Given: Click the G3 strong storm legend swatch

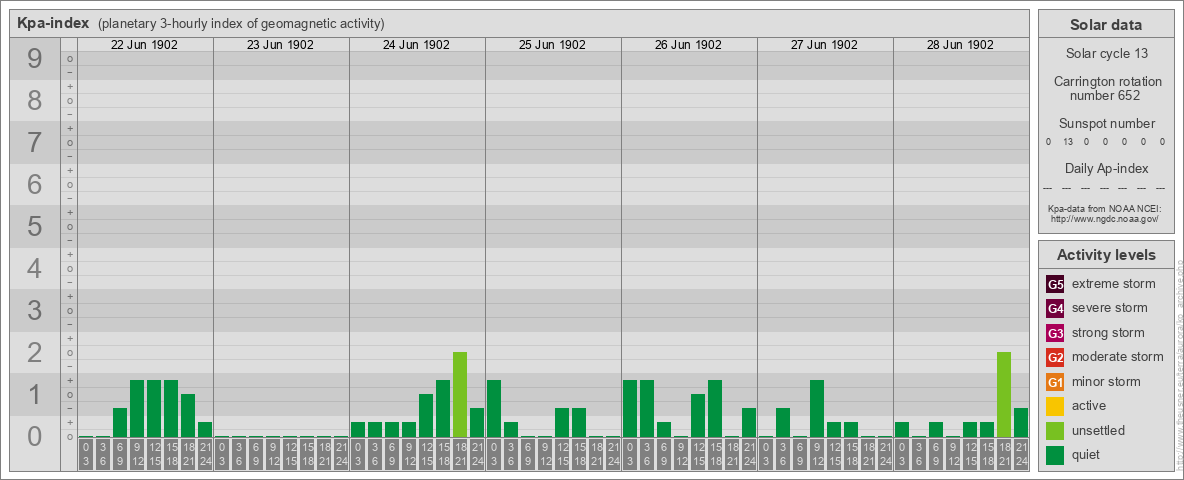Looking at the screenshot, I should point(1056,333).
